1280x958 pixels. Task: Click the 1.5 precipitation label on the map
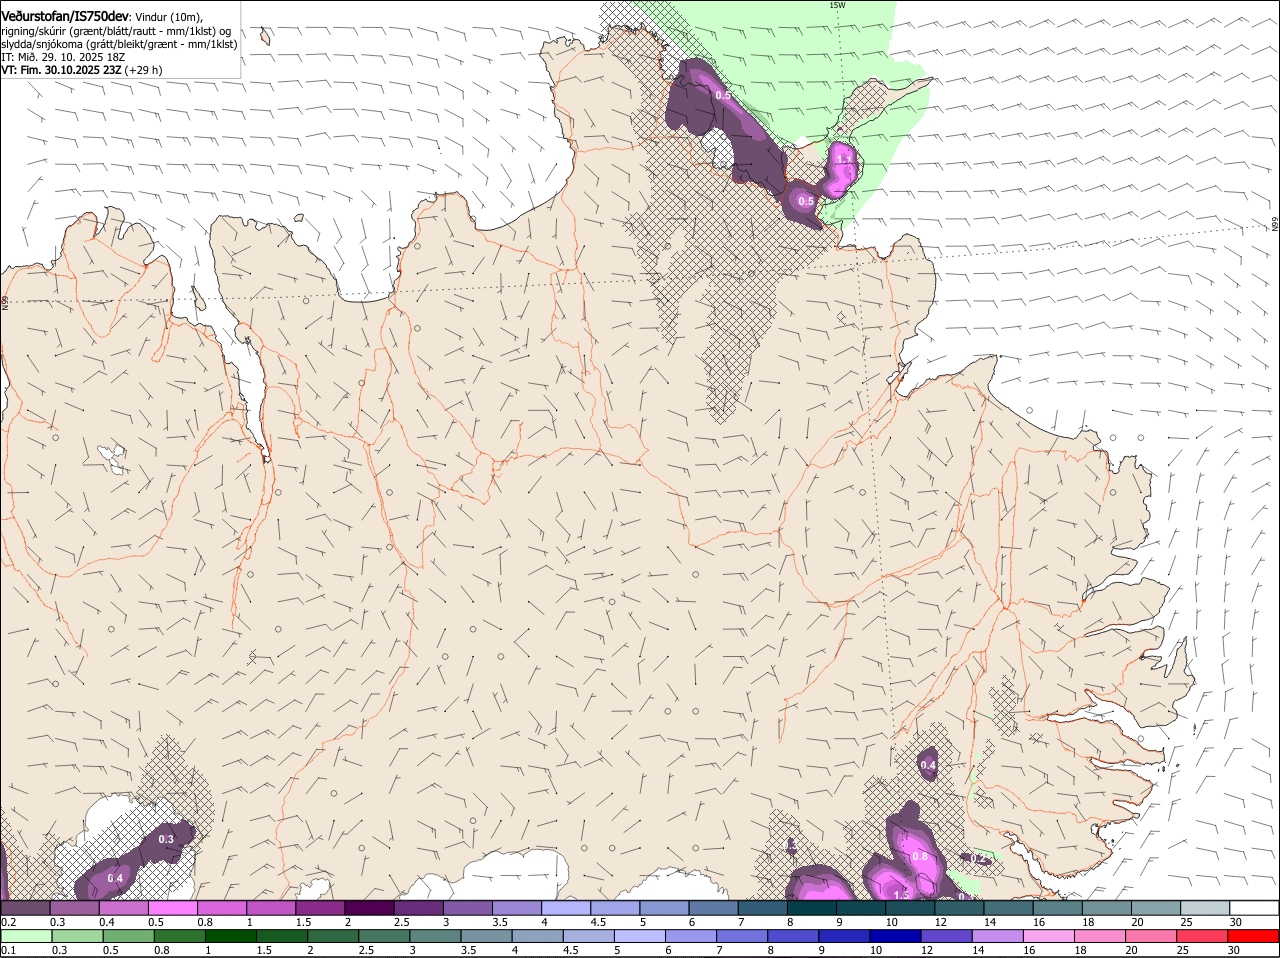coord(901,894)
